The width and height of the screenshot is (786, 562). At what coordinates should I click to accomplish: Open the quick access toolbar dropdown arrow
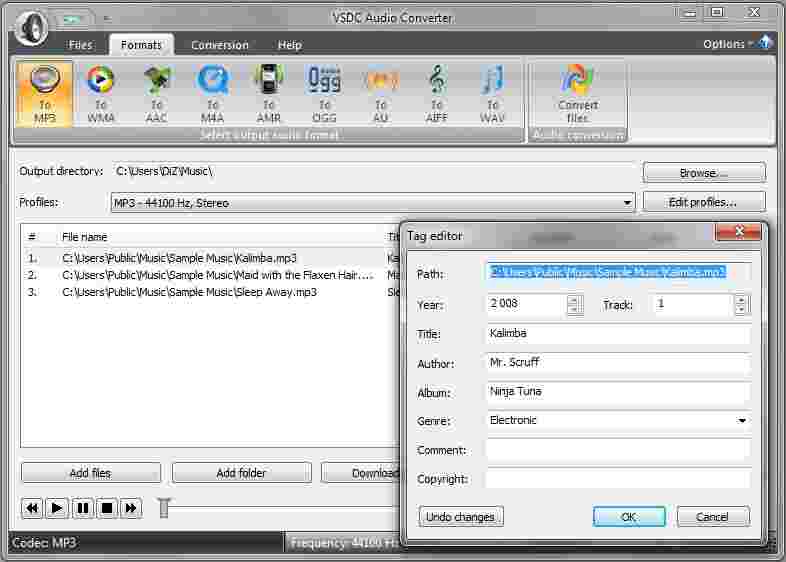coord(106,19)
